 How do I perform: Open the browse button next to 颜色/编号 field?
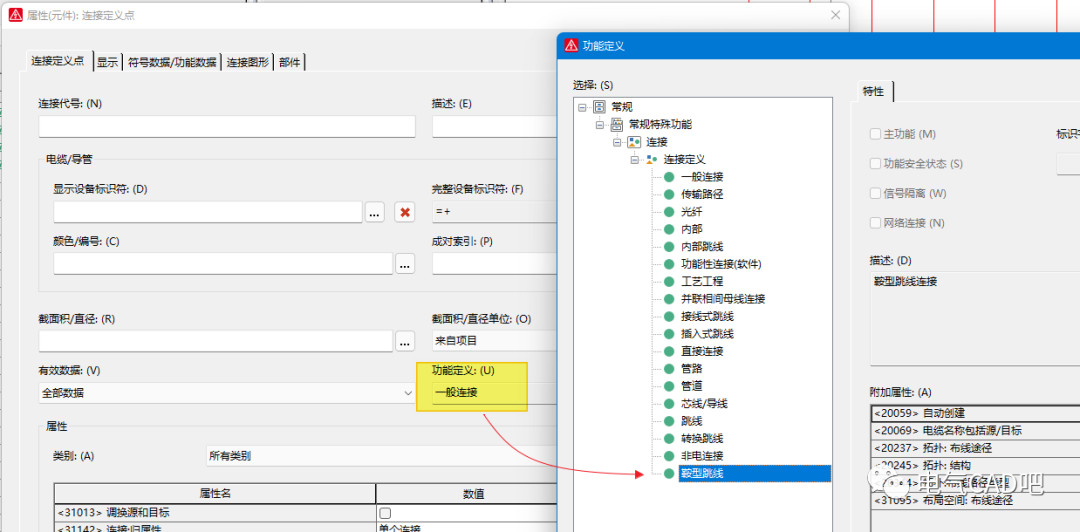(x=404, y=263)
